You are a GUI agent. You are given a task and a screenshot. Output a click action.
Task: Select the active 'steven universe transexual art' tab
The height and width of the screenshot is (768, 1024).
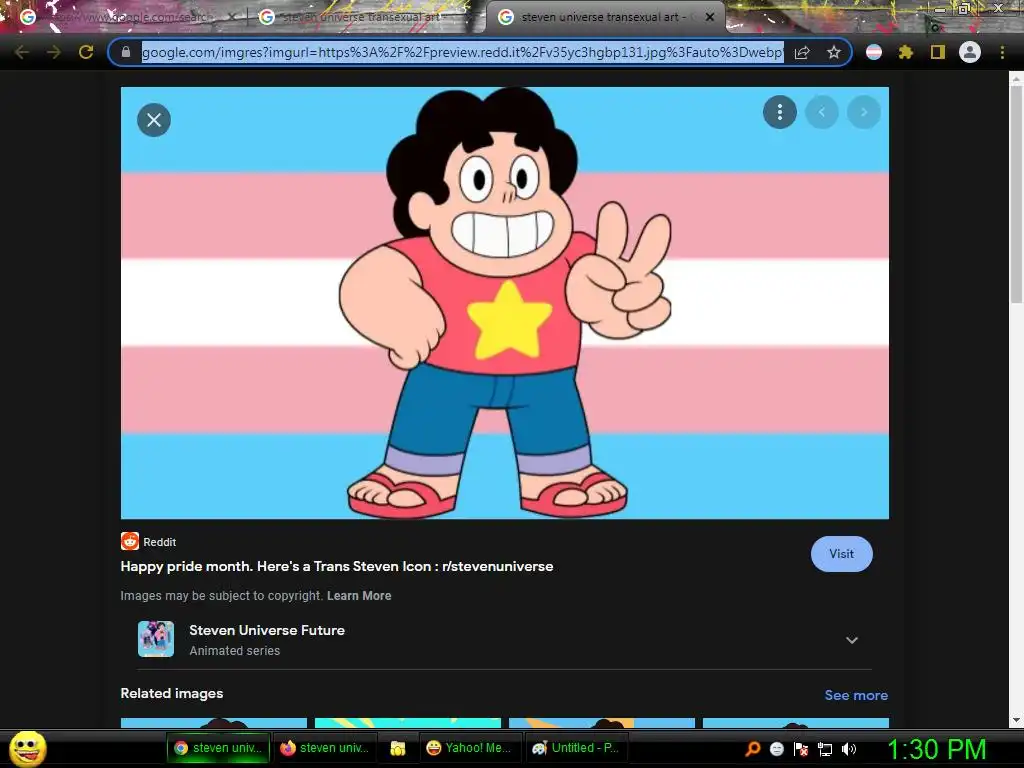[604, 17]
